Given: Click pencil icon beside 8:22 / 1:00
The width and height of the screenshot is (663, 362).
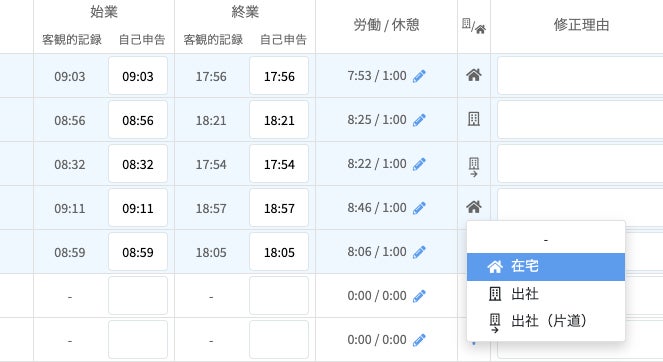Looking at the screenshot, I should tap(419, 165).
